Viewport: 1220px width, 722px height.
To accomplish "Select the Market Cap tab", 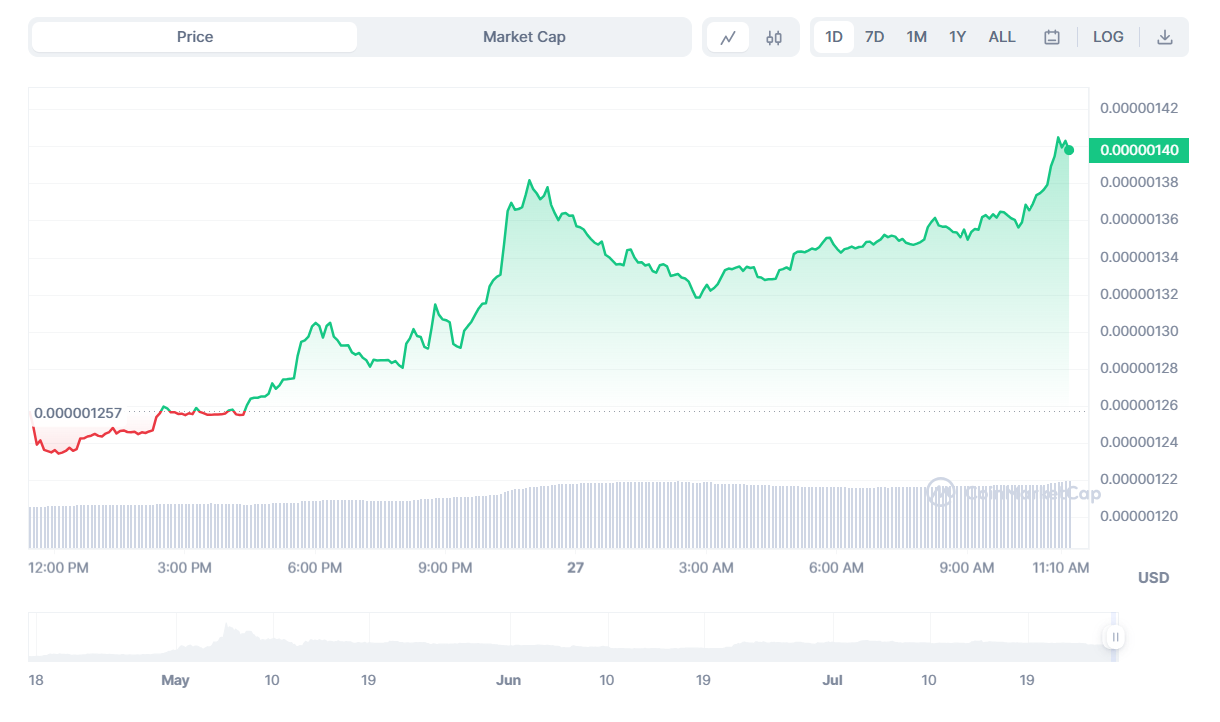I will [x=524, y=37].
